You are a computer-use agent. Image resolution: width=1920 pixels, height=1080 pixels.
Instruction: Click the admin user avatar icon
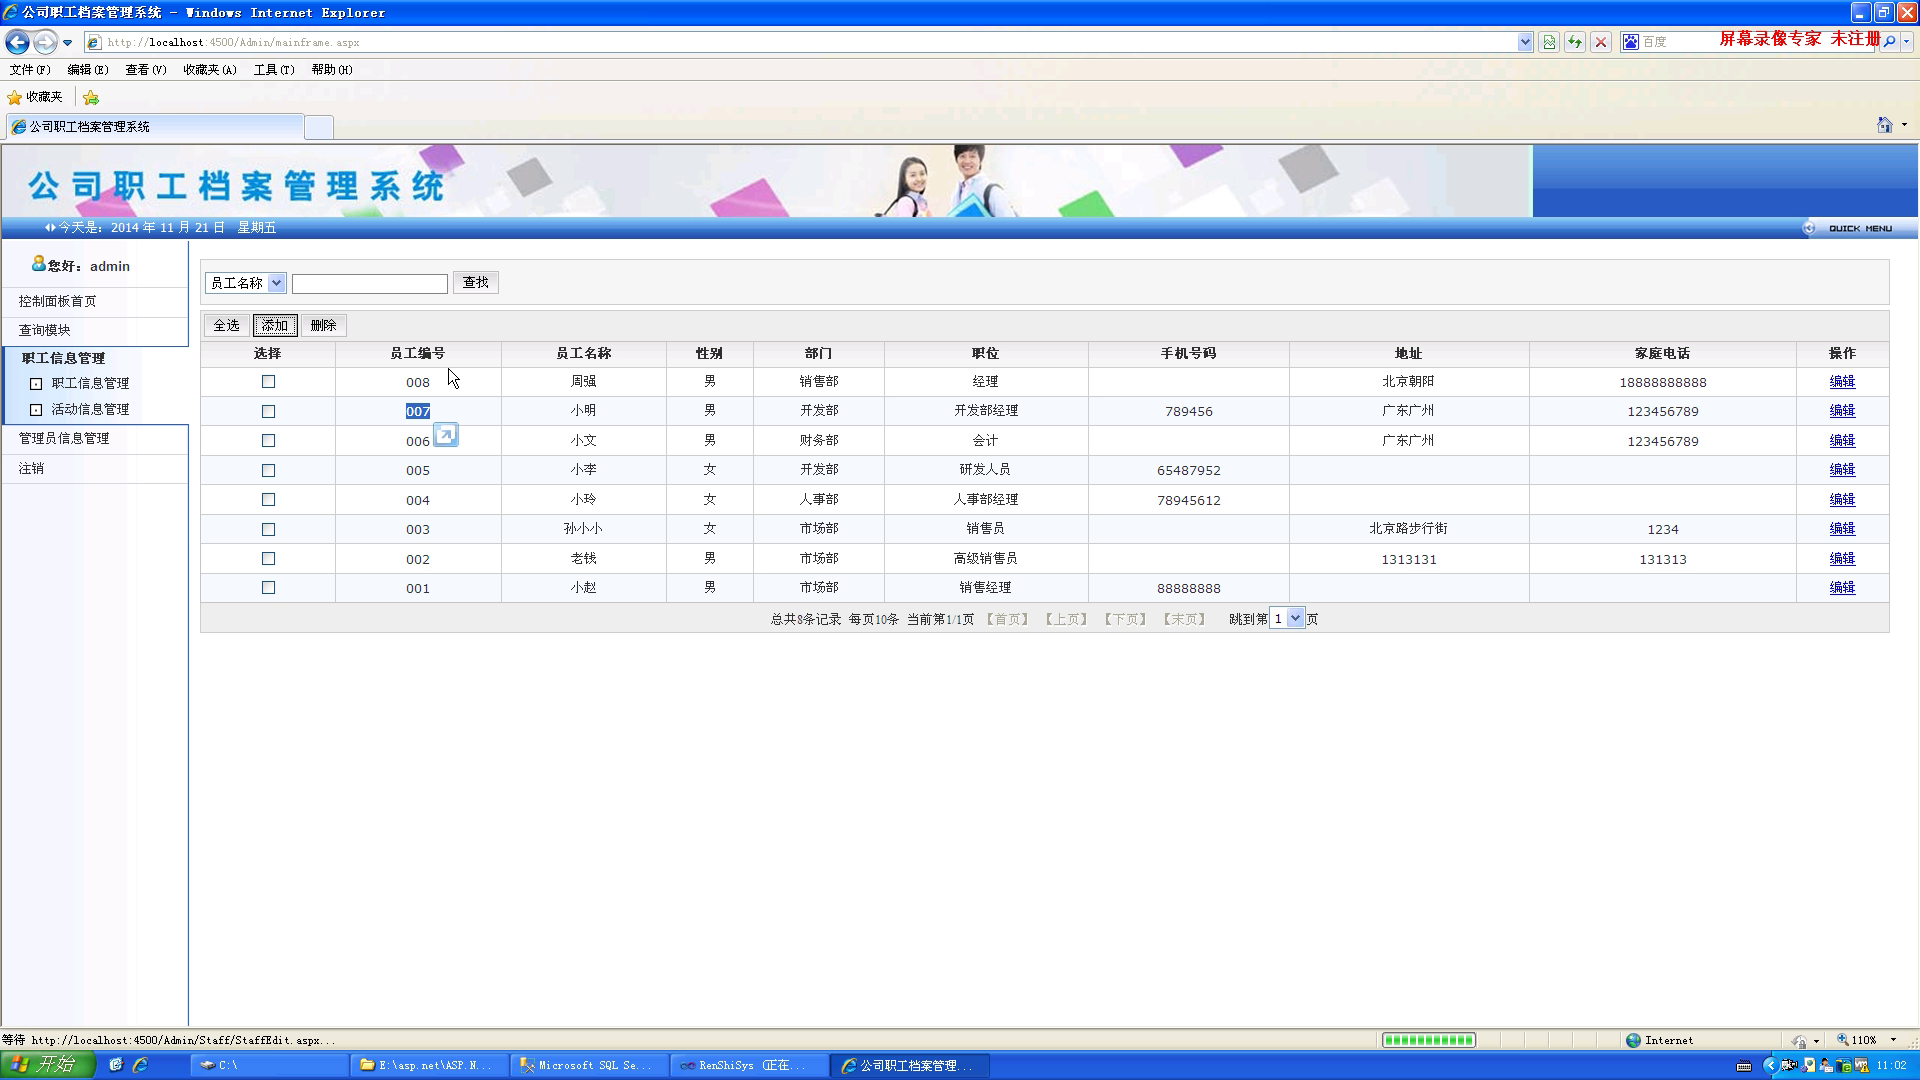pyautogui.click(x=38, y=263)
